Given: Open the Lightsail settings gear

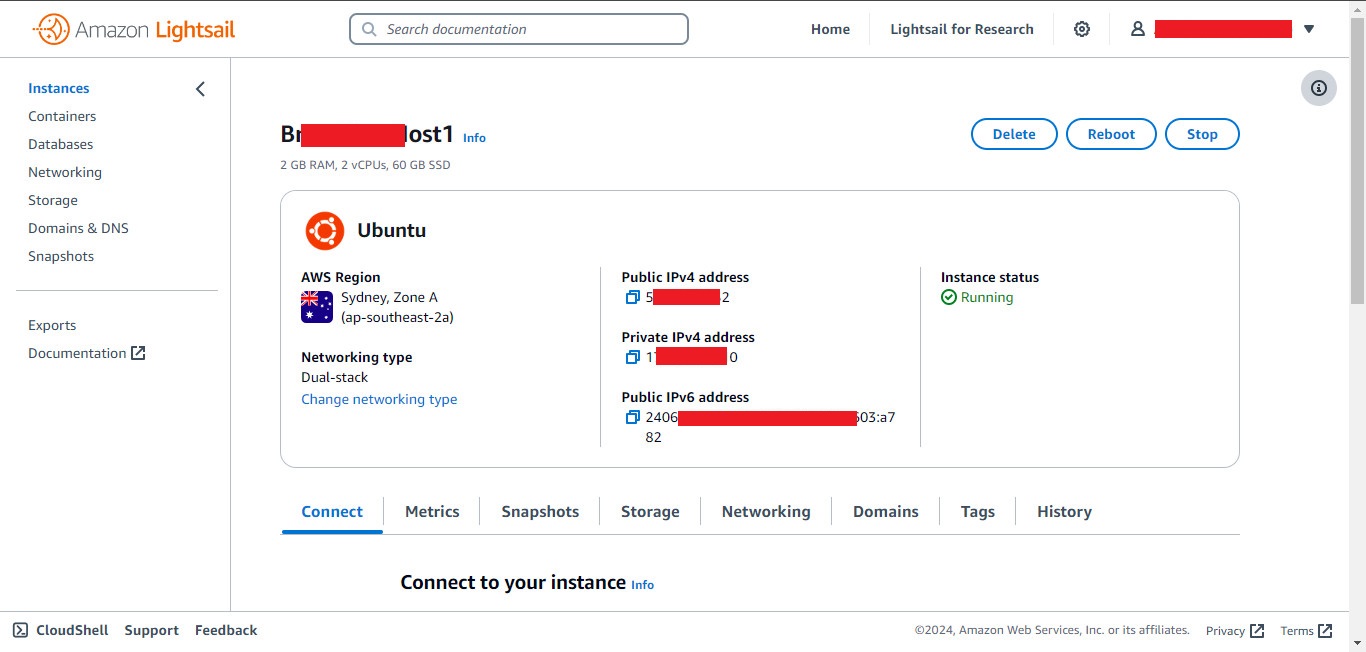Looking at the screenshot, I should pos(1082,29).
